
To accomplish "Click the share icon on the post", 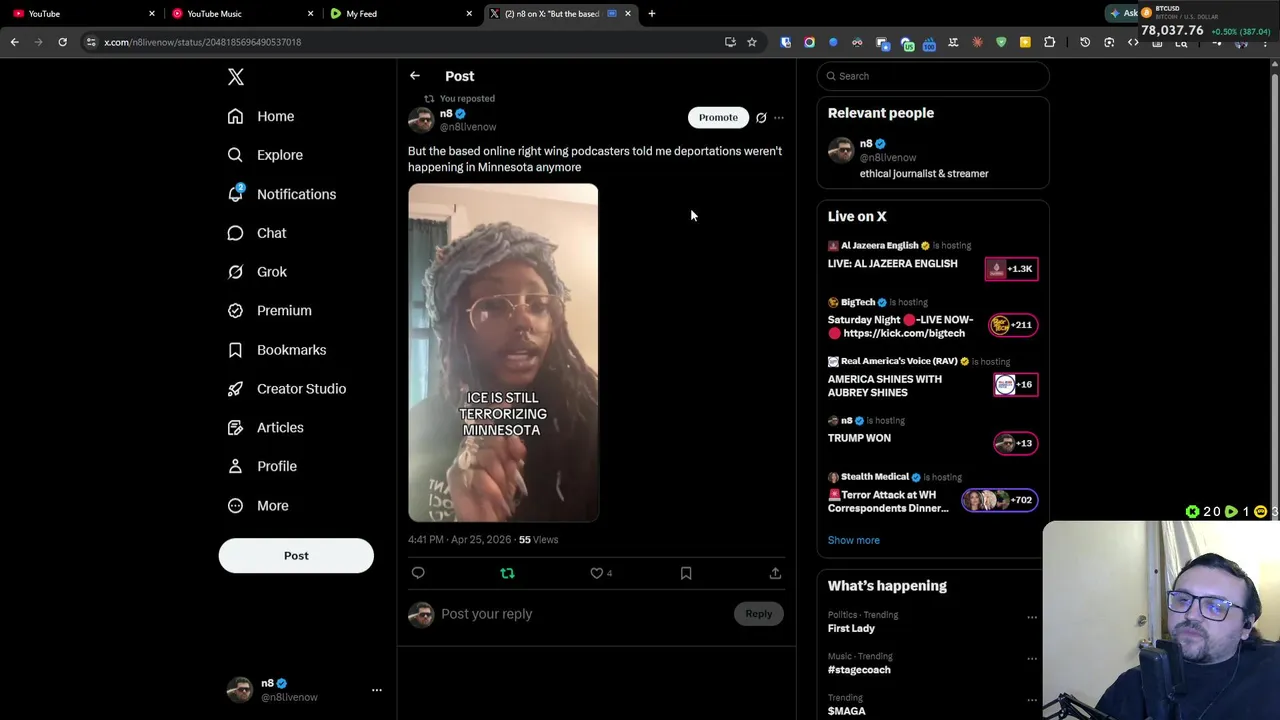I will coord(775,573).
